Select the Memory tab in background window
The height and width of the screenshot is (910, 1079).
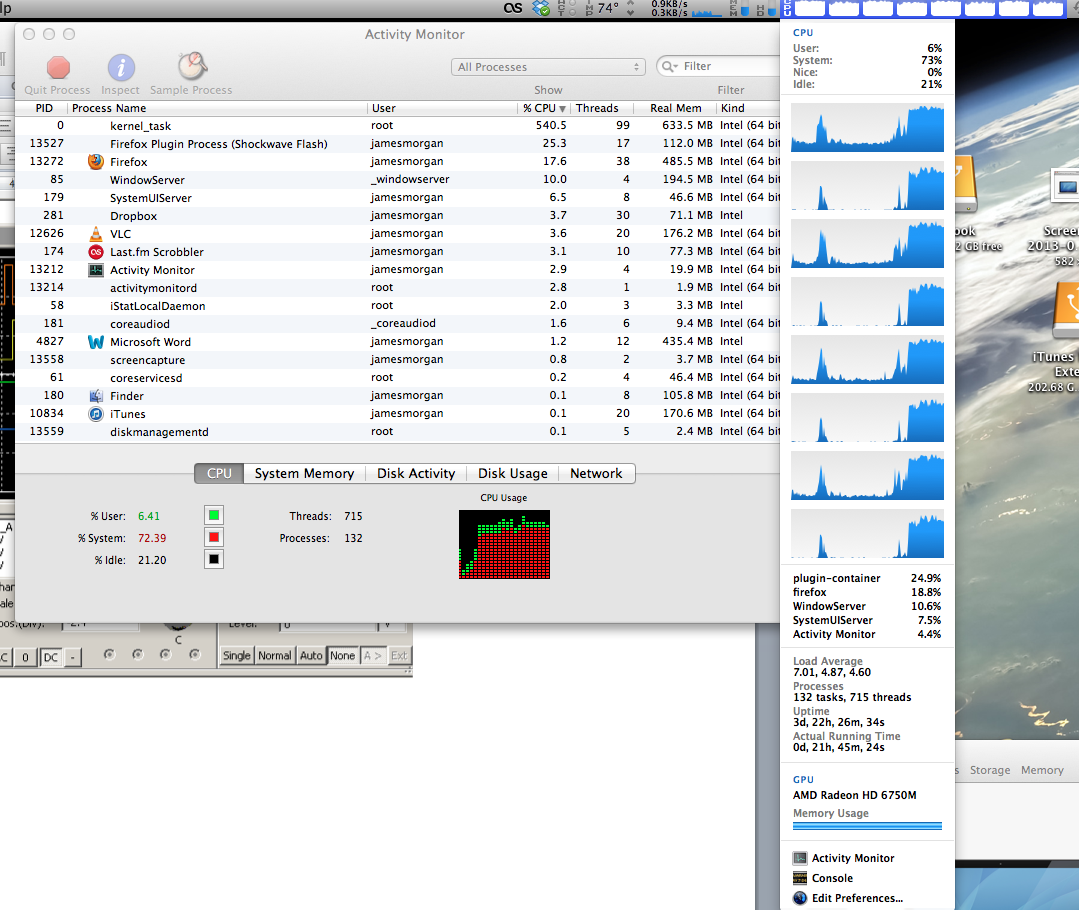pyautogui.click(x=1042, y=770)
